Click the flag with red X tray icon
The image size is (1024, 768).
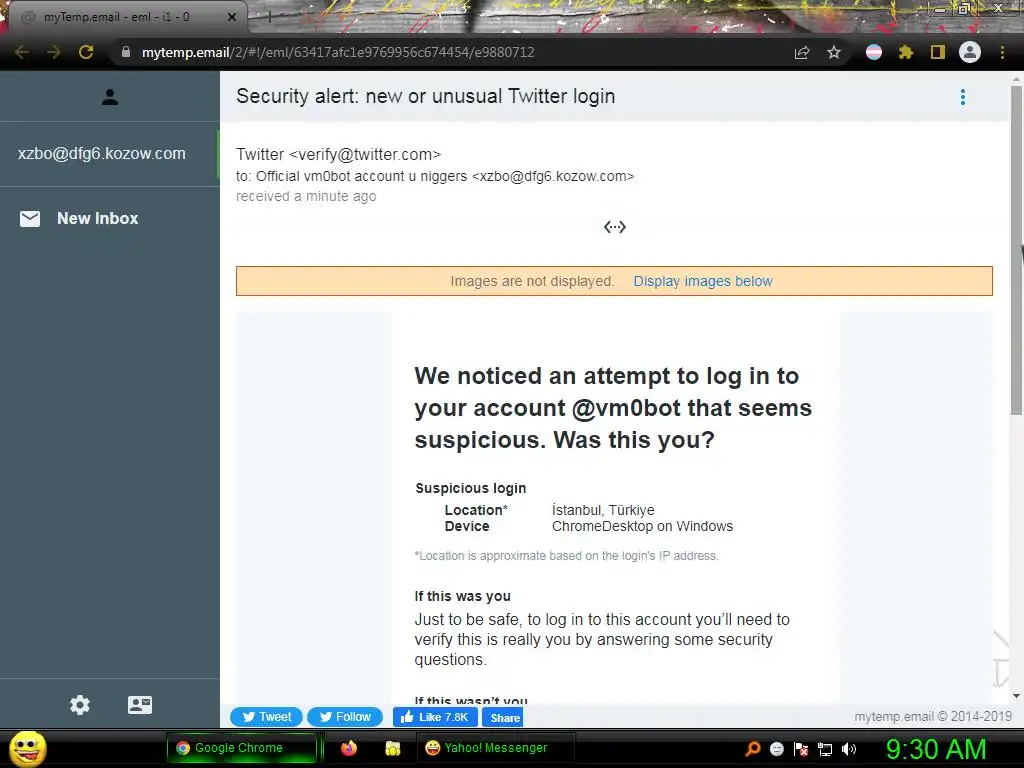coord(801,749)
